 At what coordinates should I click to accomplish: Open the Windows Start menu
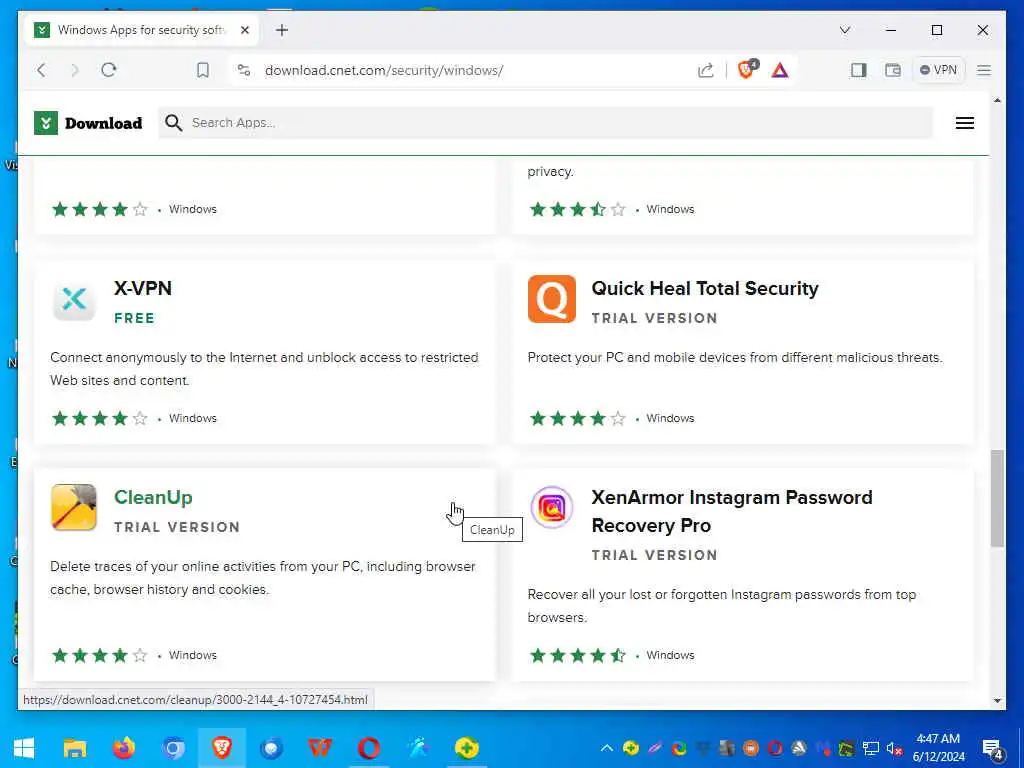(x=24, y=748)
